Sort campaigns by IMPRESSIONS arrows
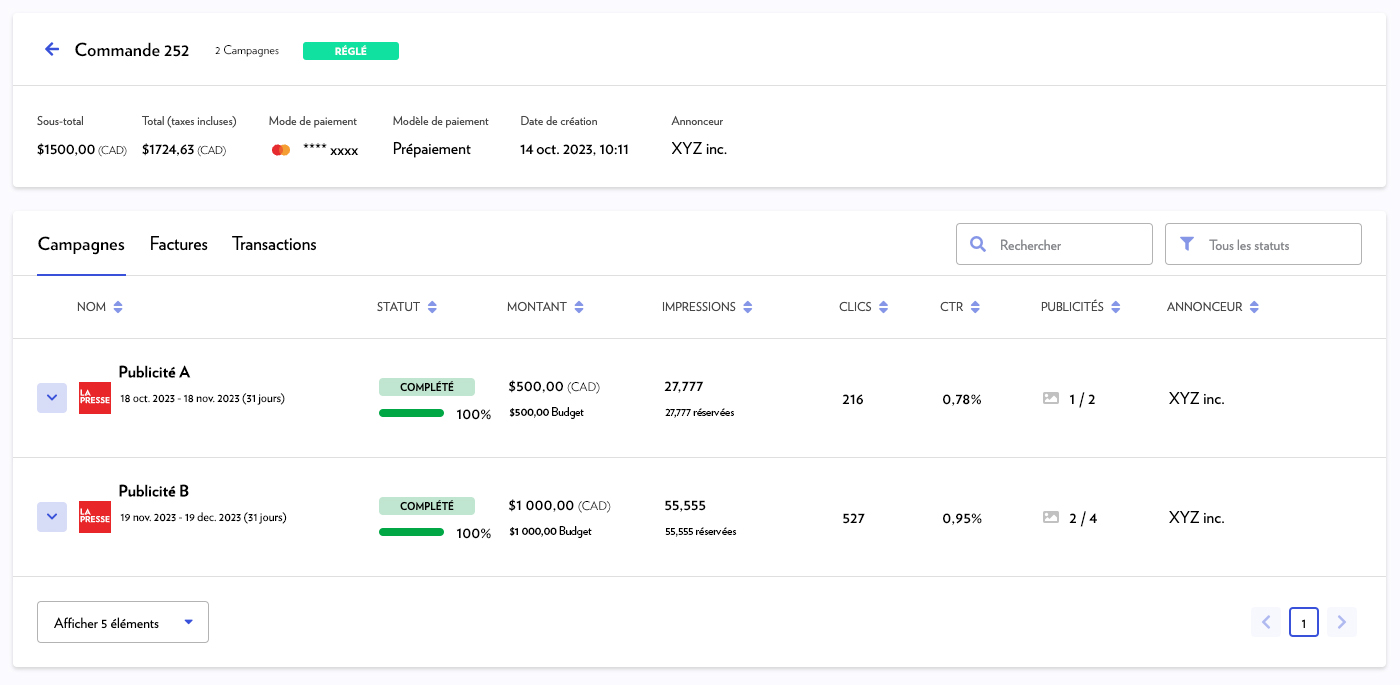This screenshot has height=685, width=1400. tap(748, 307)
